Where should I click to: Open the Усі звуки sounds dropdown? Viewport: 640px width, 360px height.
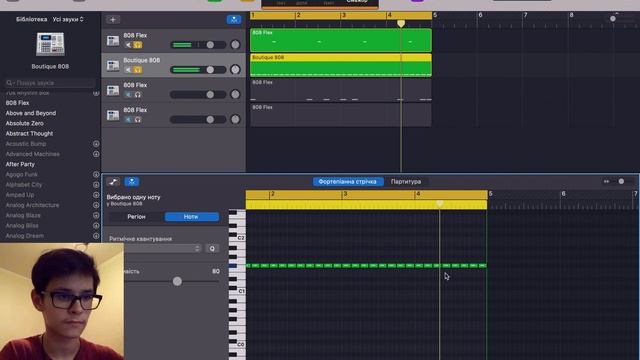coord(68,19)
